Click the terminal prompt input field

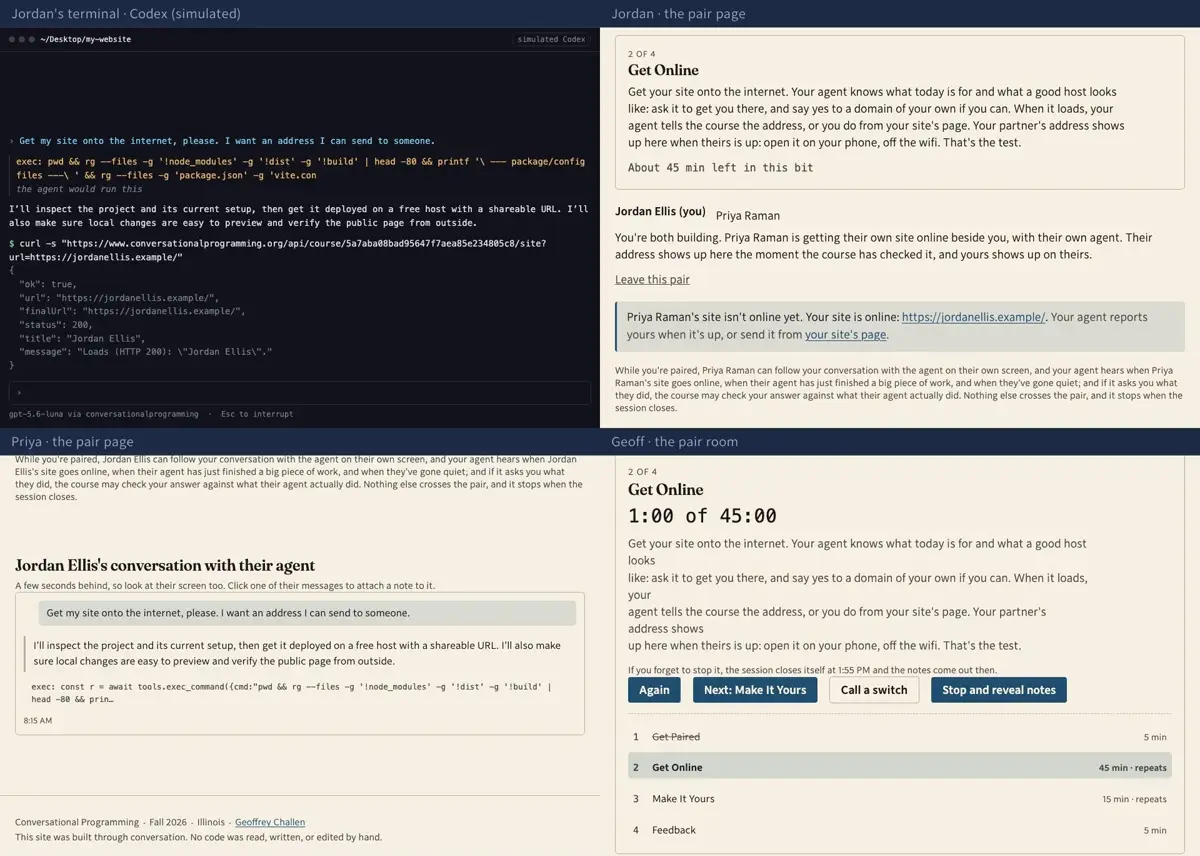pos(299,392)
